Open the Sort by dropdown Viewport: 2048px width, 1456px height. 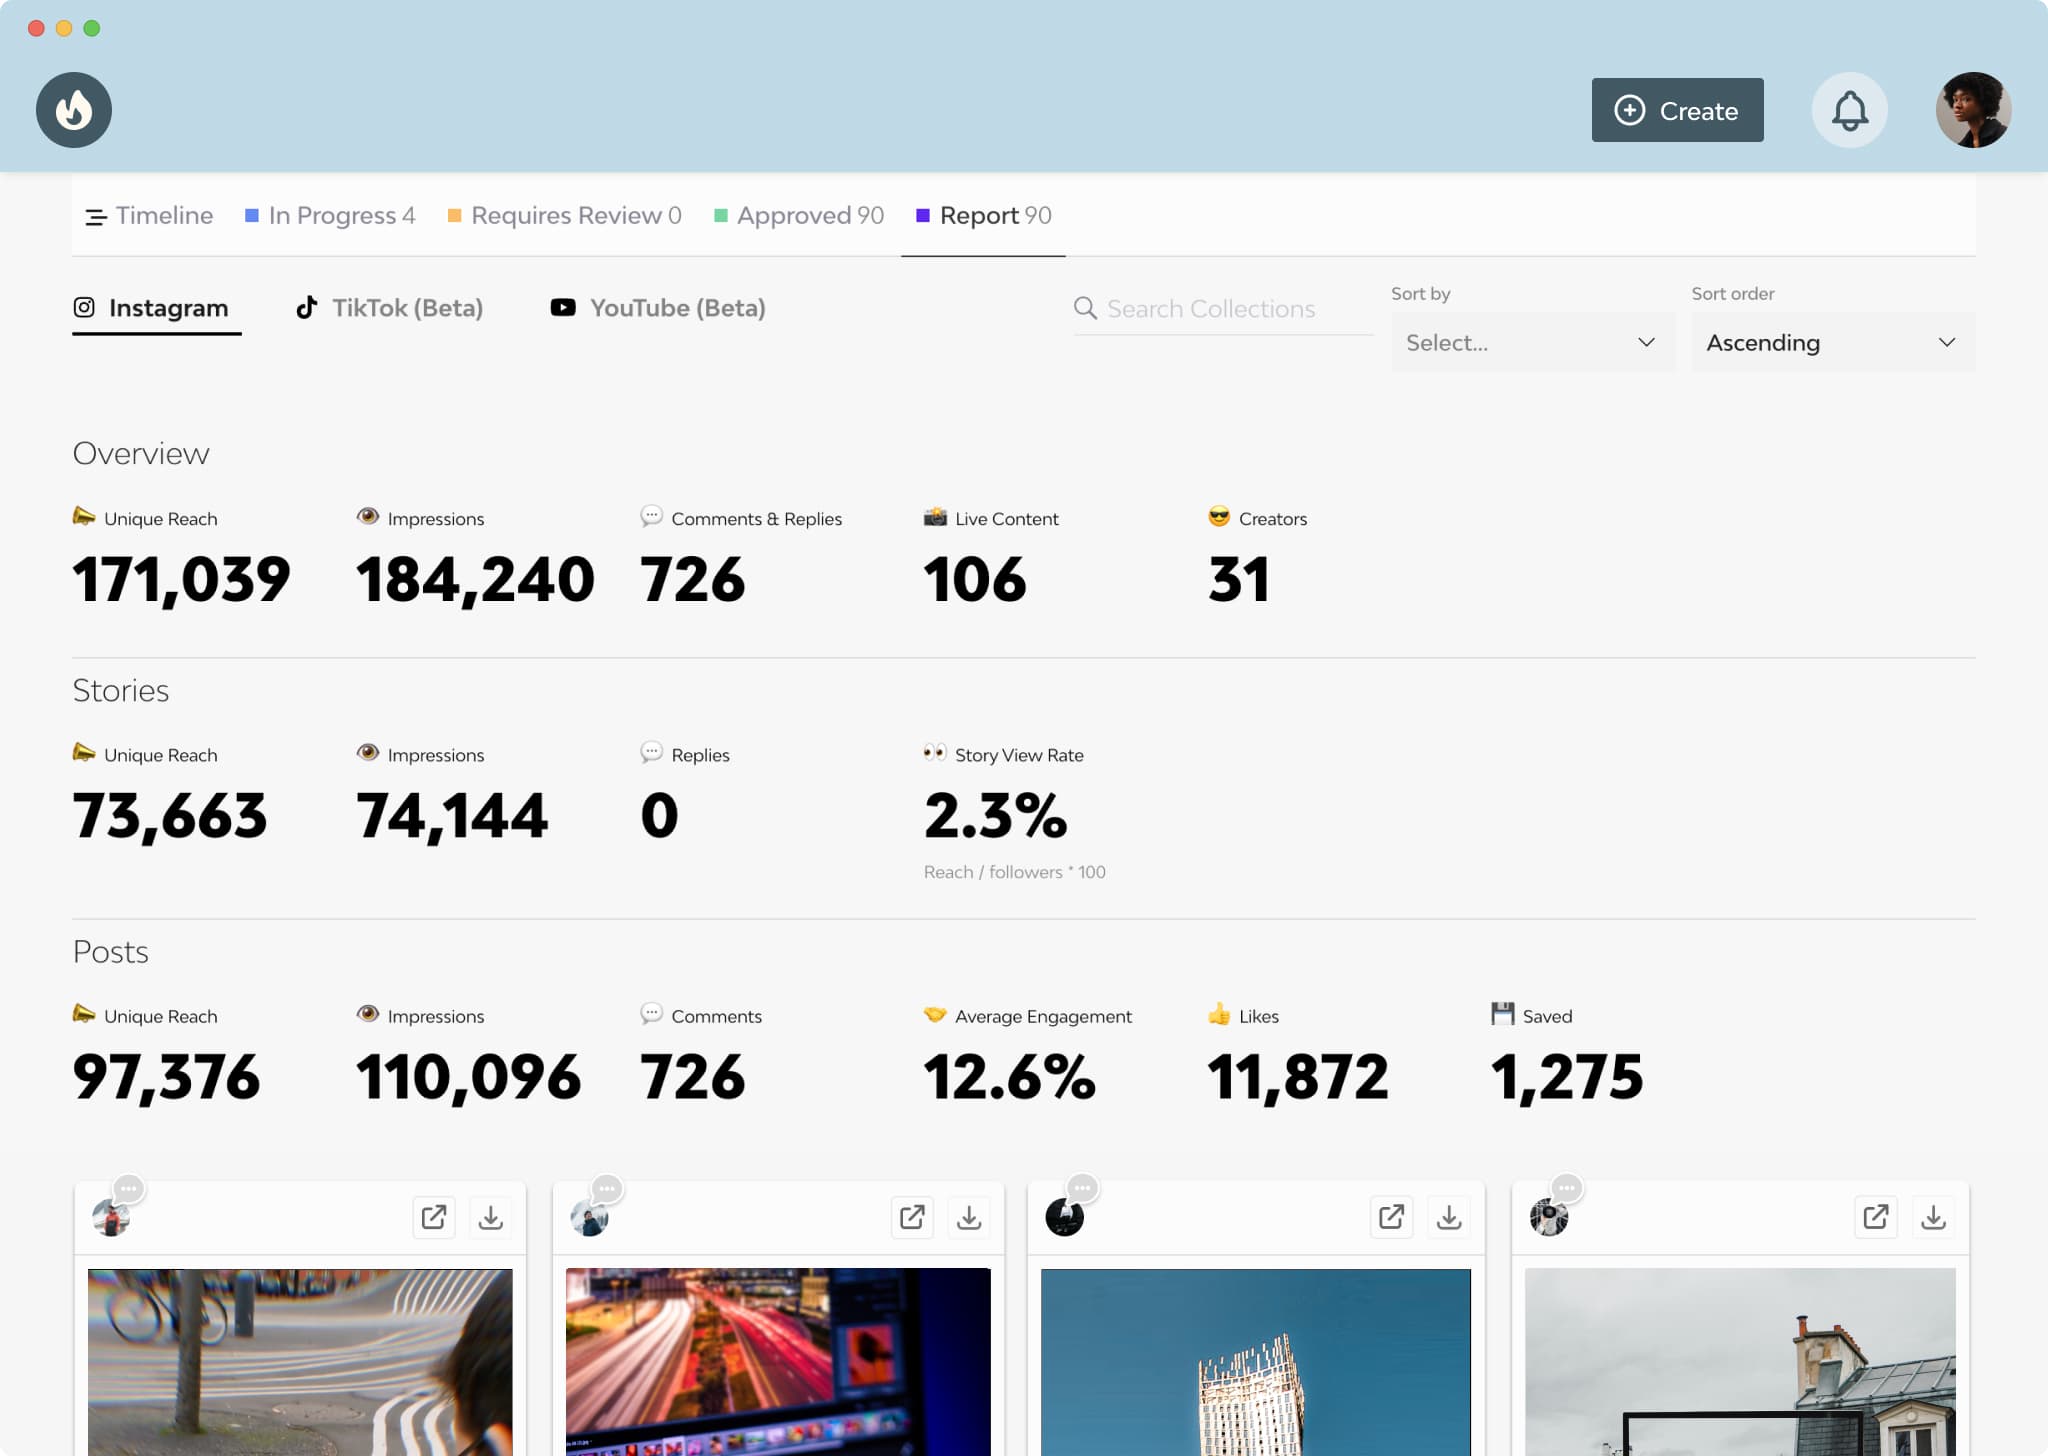1533,342
